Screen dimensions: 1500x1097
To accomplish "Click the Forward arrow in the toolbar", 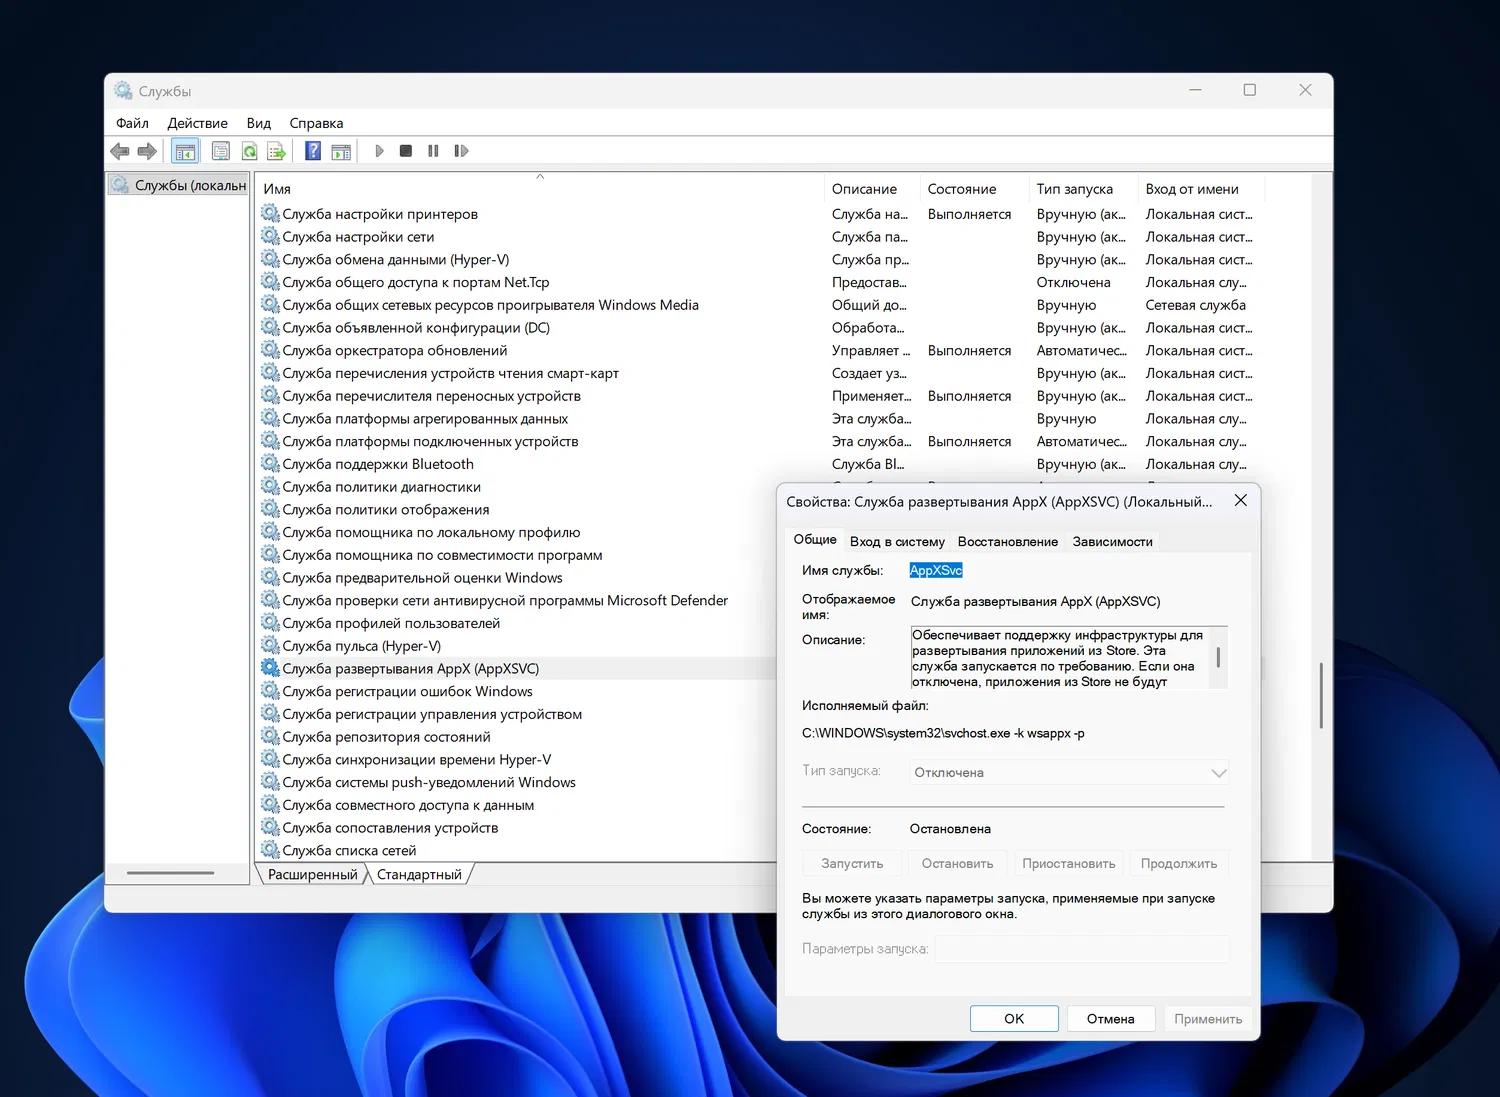I will [147, 151].
